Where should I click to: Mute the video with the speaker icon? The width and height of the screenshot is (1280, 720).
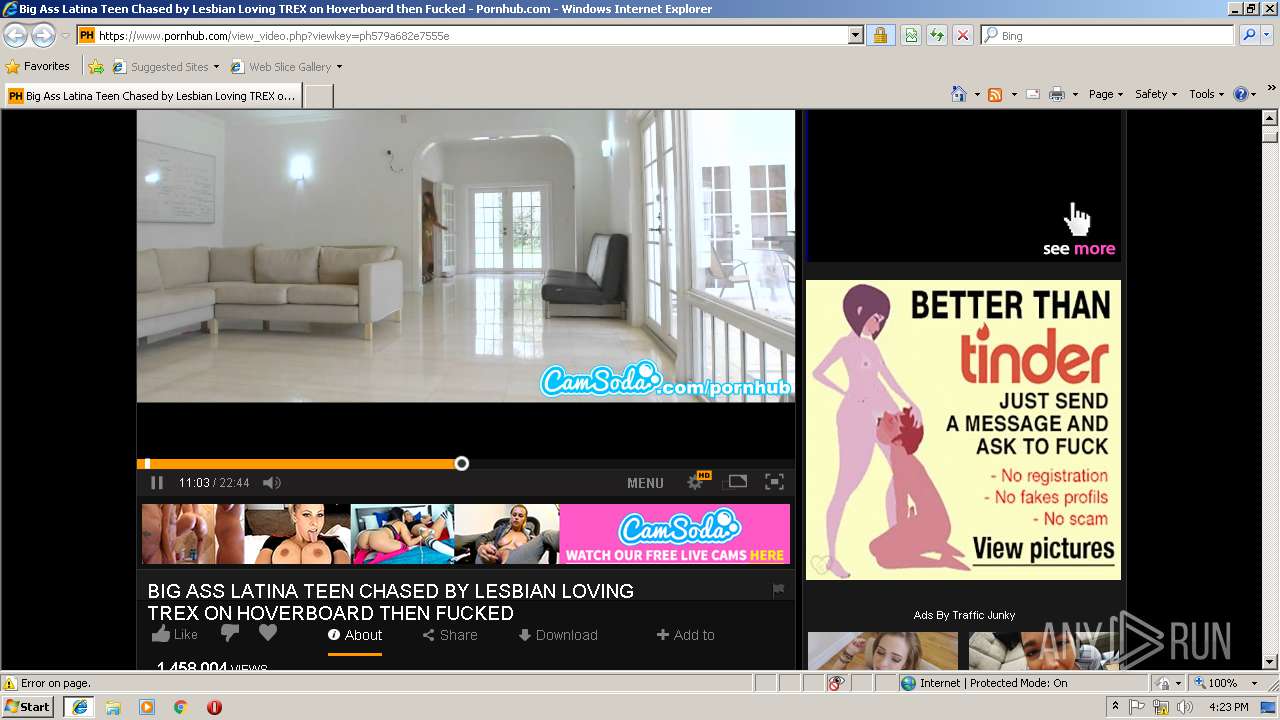coord(271,483)
